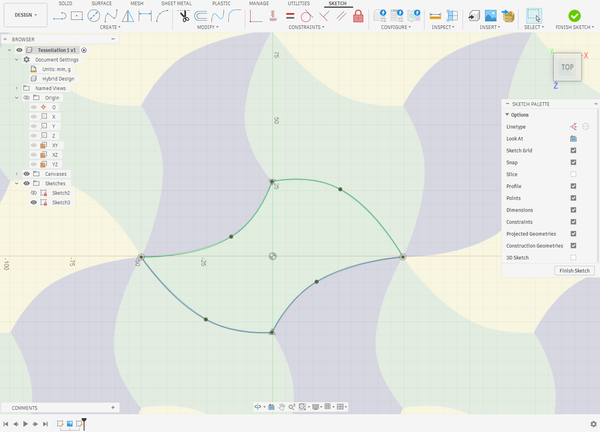Open the CONFIGURE dropdown menu

pyautogui.click(x=396, y=27)
